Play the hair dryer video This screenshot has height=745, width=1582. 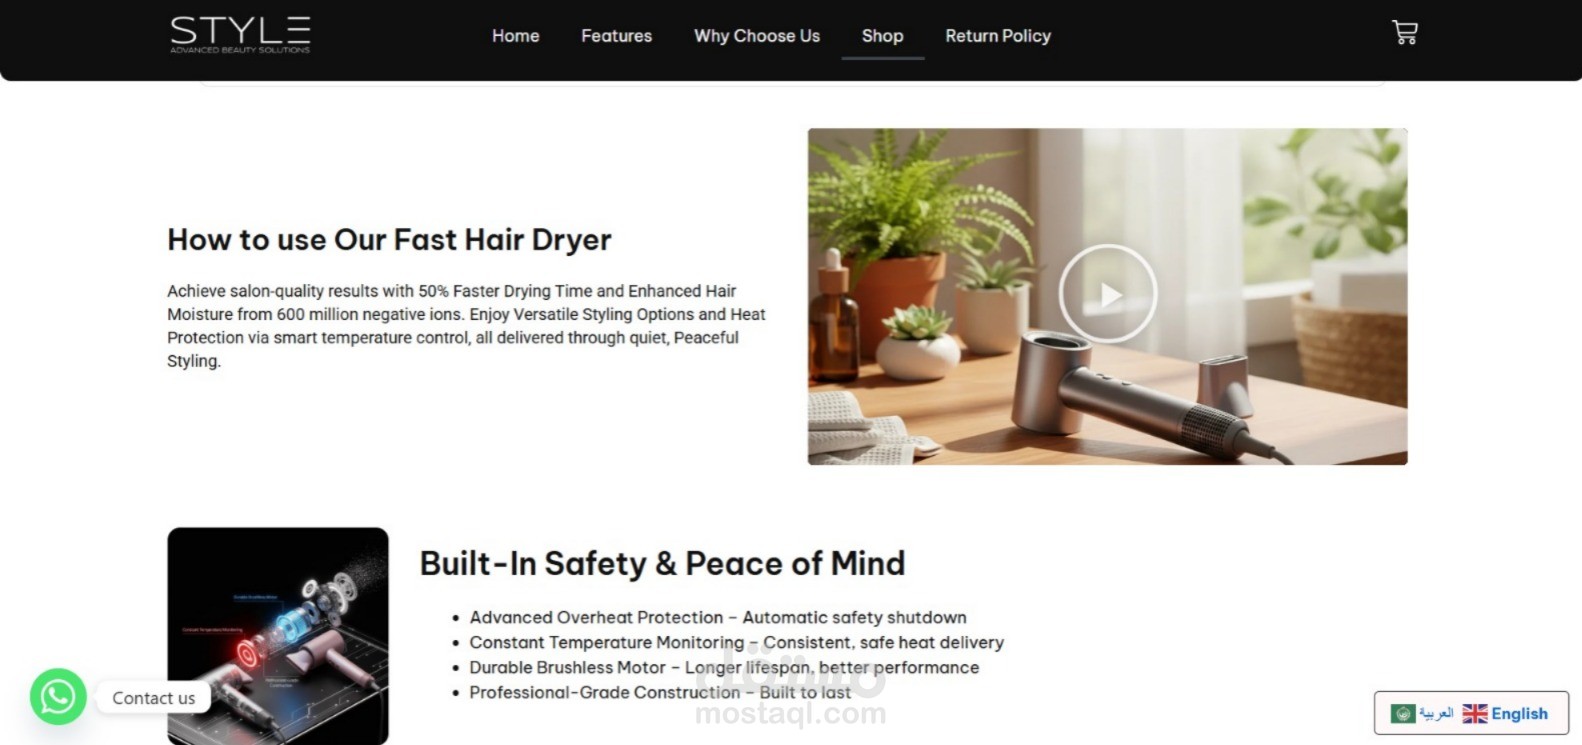click(x=1107, y=294)
